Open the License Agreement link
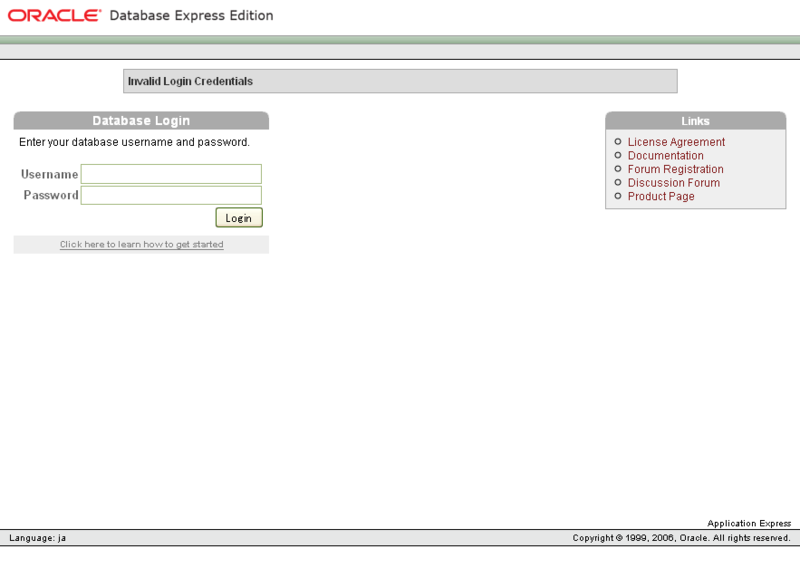This screenshot has height=578, width=800. click(676, 142)
